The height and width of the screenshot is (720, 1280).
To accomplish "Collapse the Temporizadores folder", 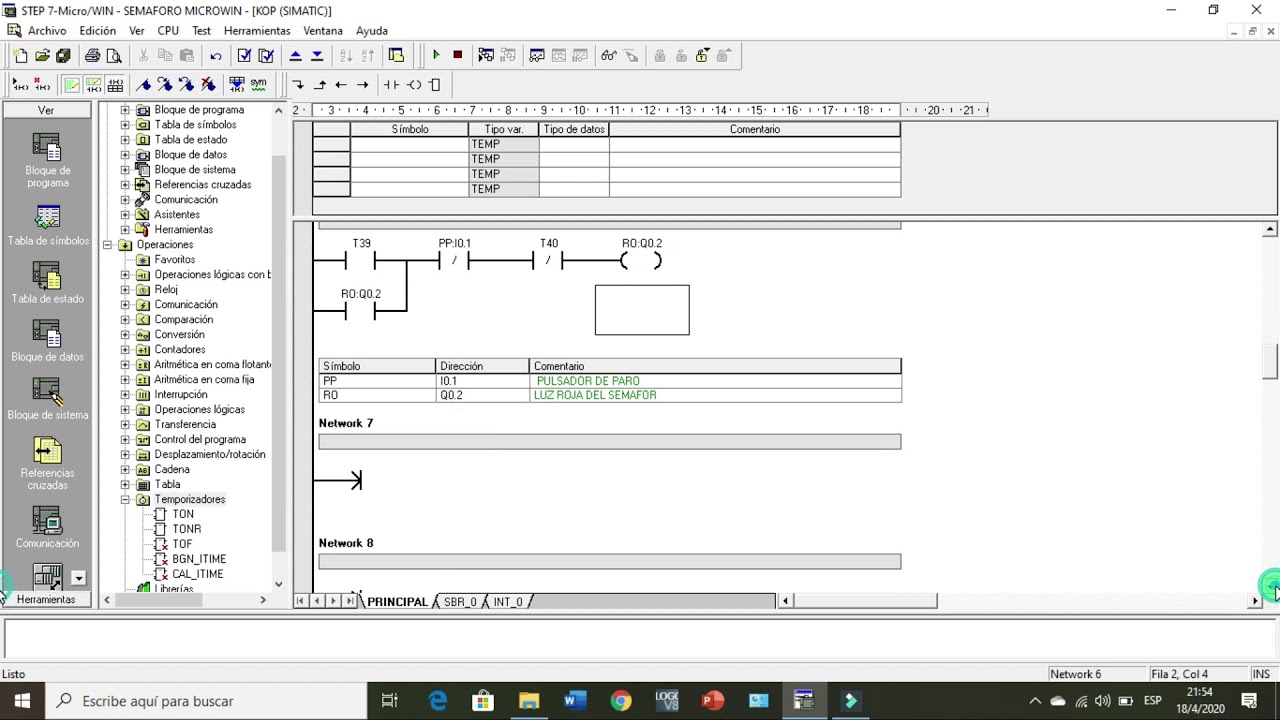I will [125, 500].
